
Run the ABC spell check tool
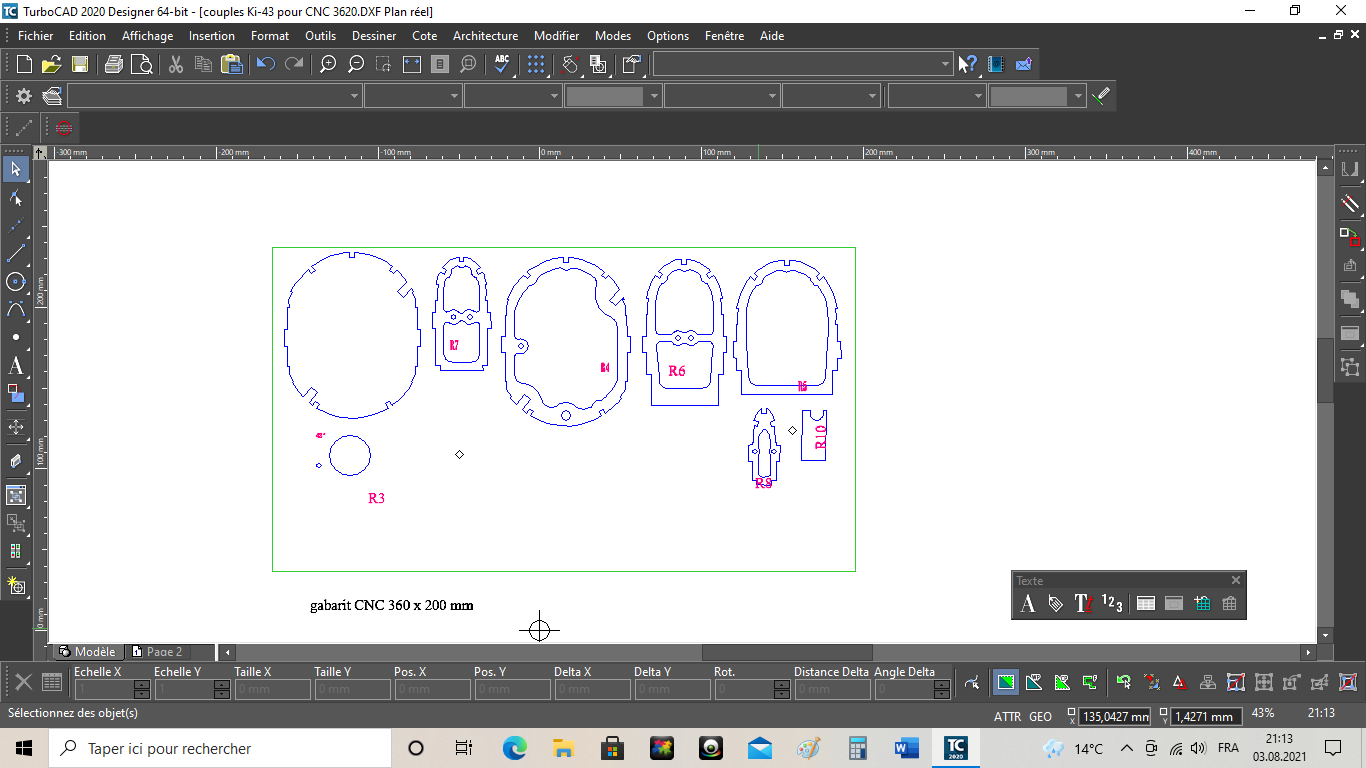(x=502, y=64)
